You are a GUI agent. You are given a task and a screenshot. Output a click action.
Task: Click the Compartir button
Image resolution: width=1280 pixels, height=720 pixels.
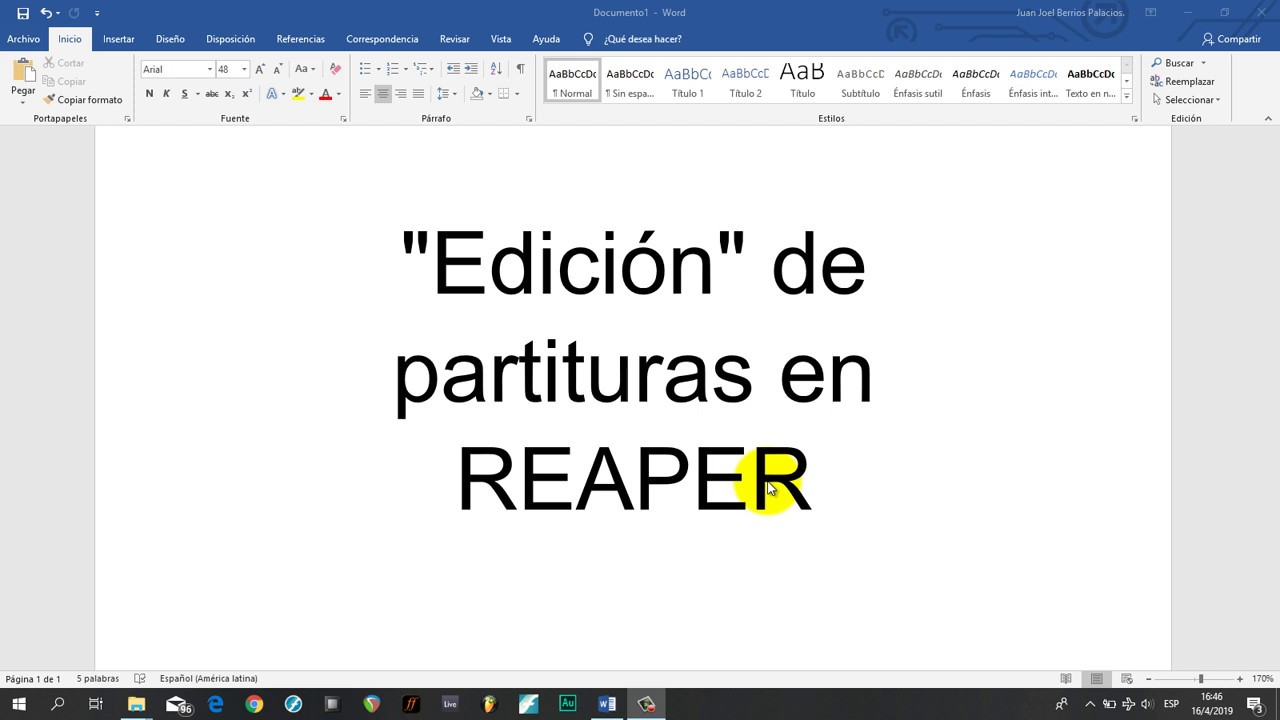pyautogui.click(x=1231, y=39)
